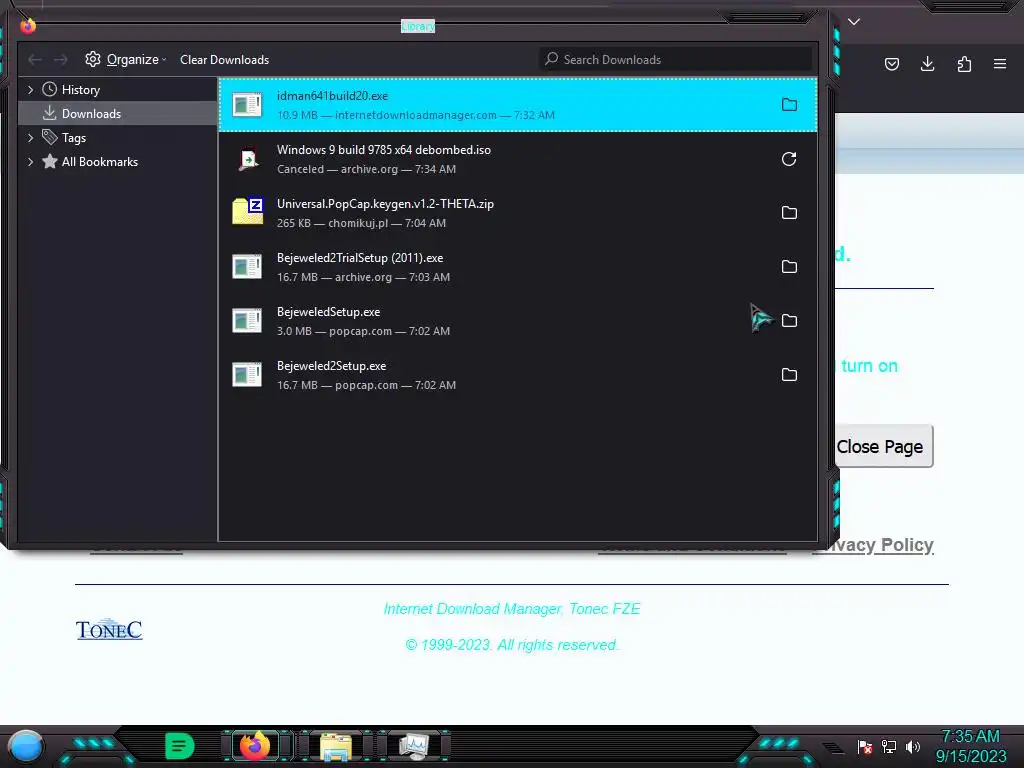Open containing folder for BejeweledSetup.exe
This screenshot has width=1024, height=768.
(789, 321)
